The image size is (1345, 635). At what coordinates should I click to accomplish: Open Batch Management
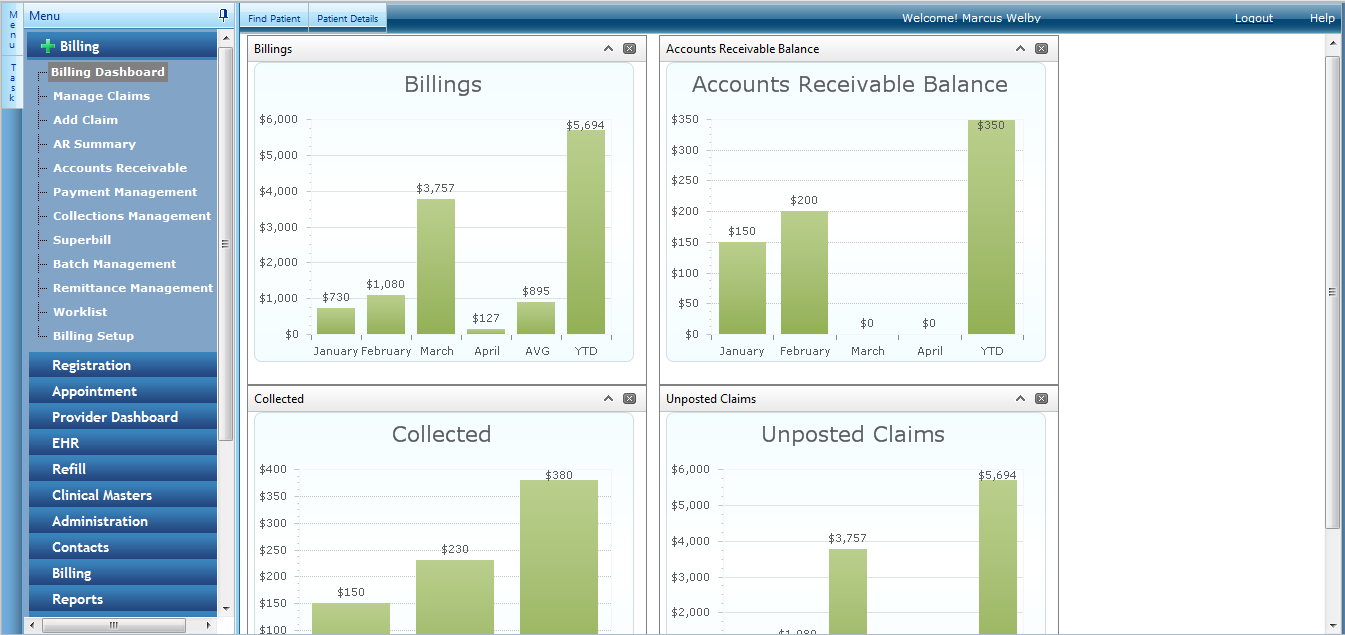point(114,264)
